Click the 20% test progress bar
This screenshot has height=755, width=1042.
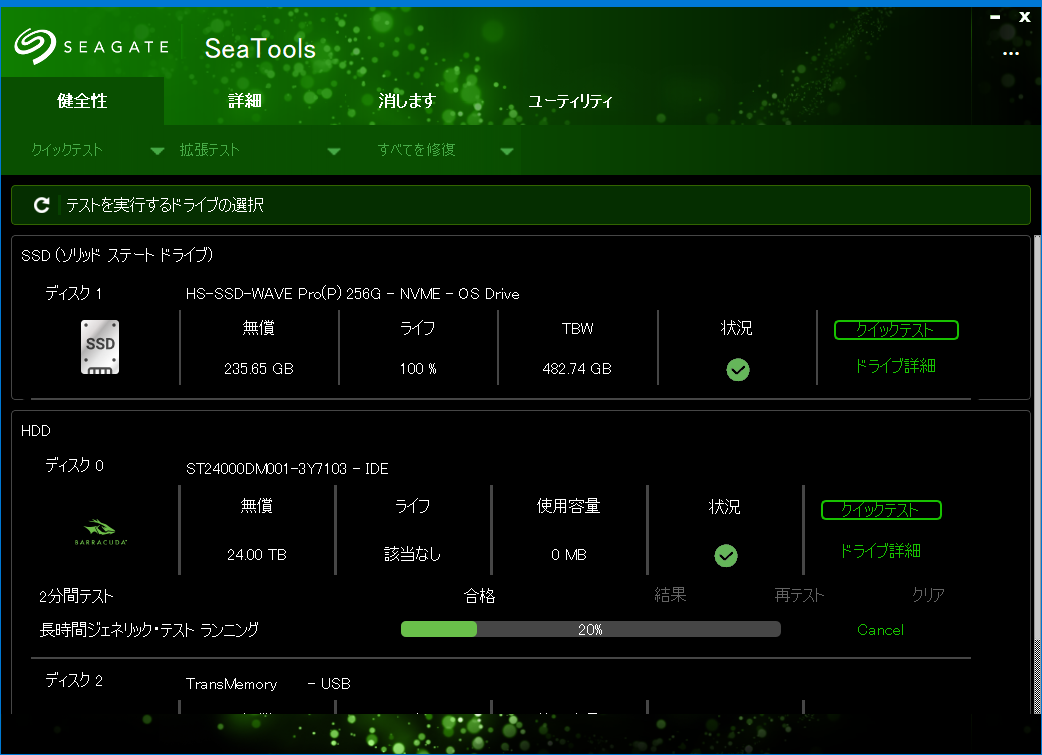(590, 629)
